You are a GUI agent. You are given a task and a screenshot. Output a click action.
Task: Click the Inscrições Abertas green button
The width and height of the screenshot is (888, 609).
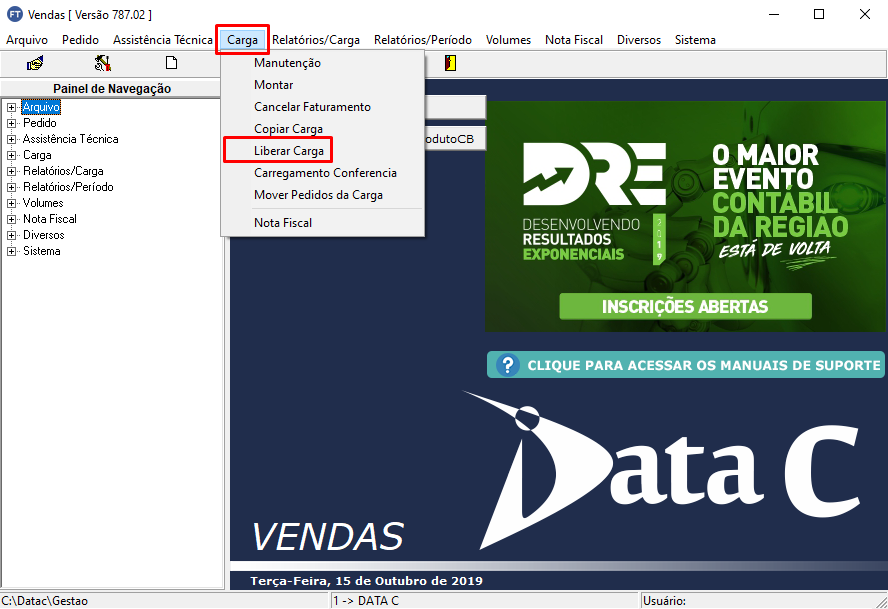(x=685, y=306)
